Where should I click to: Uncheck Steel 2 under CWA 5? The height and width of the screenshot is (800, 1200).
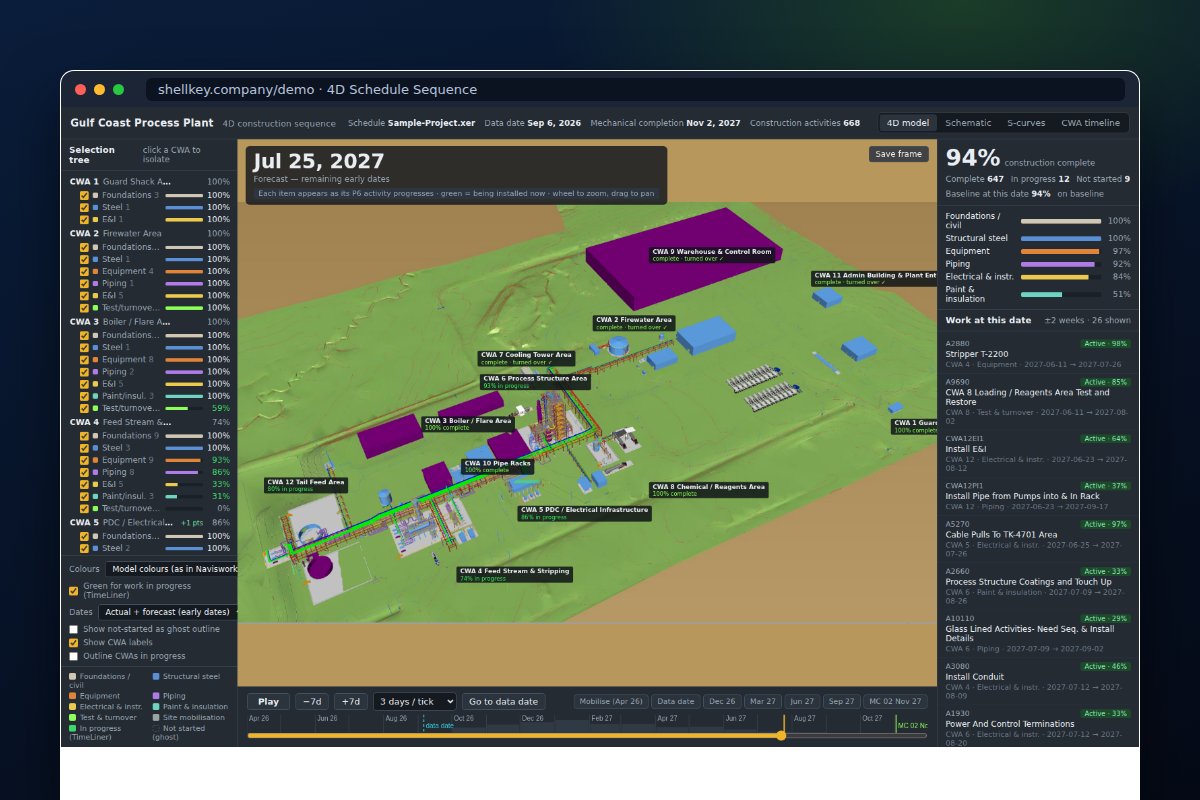coord(84,548)
